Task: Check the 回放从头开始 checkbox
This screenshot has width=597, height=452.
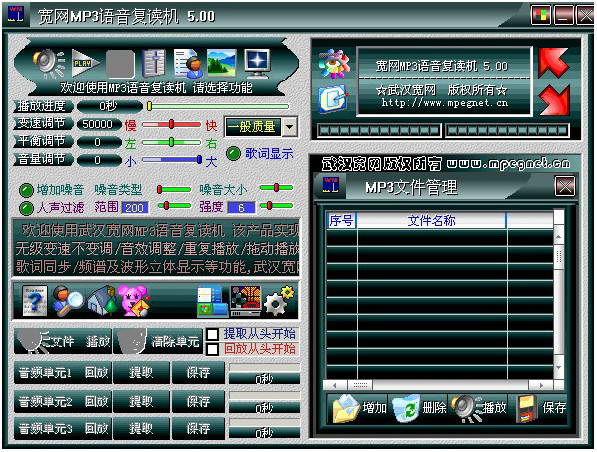Action: [212, 349]
